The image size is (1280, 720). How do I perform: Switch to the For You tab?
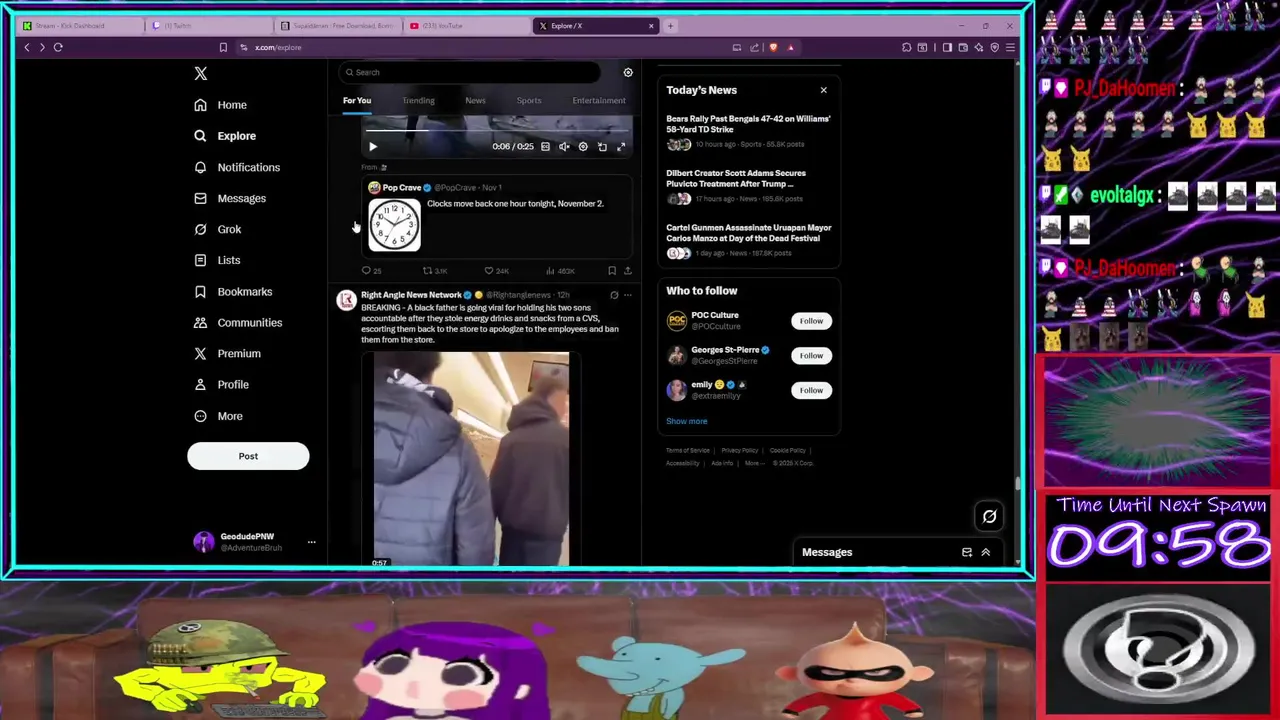coord(357,100)
